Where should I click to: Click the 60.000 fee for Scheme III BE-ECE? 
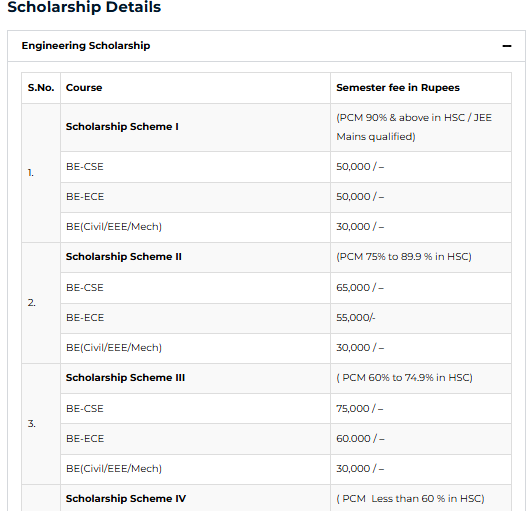(360, 439)
